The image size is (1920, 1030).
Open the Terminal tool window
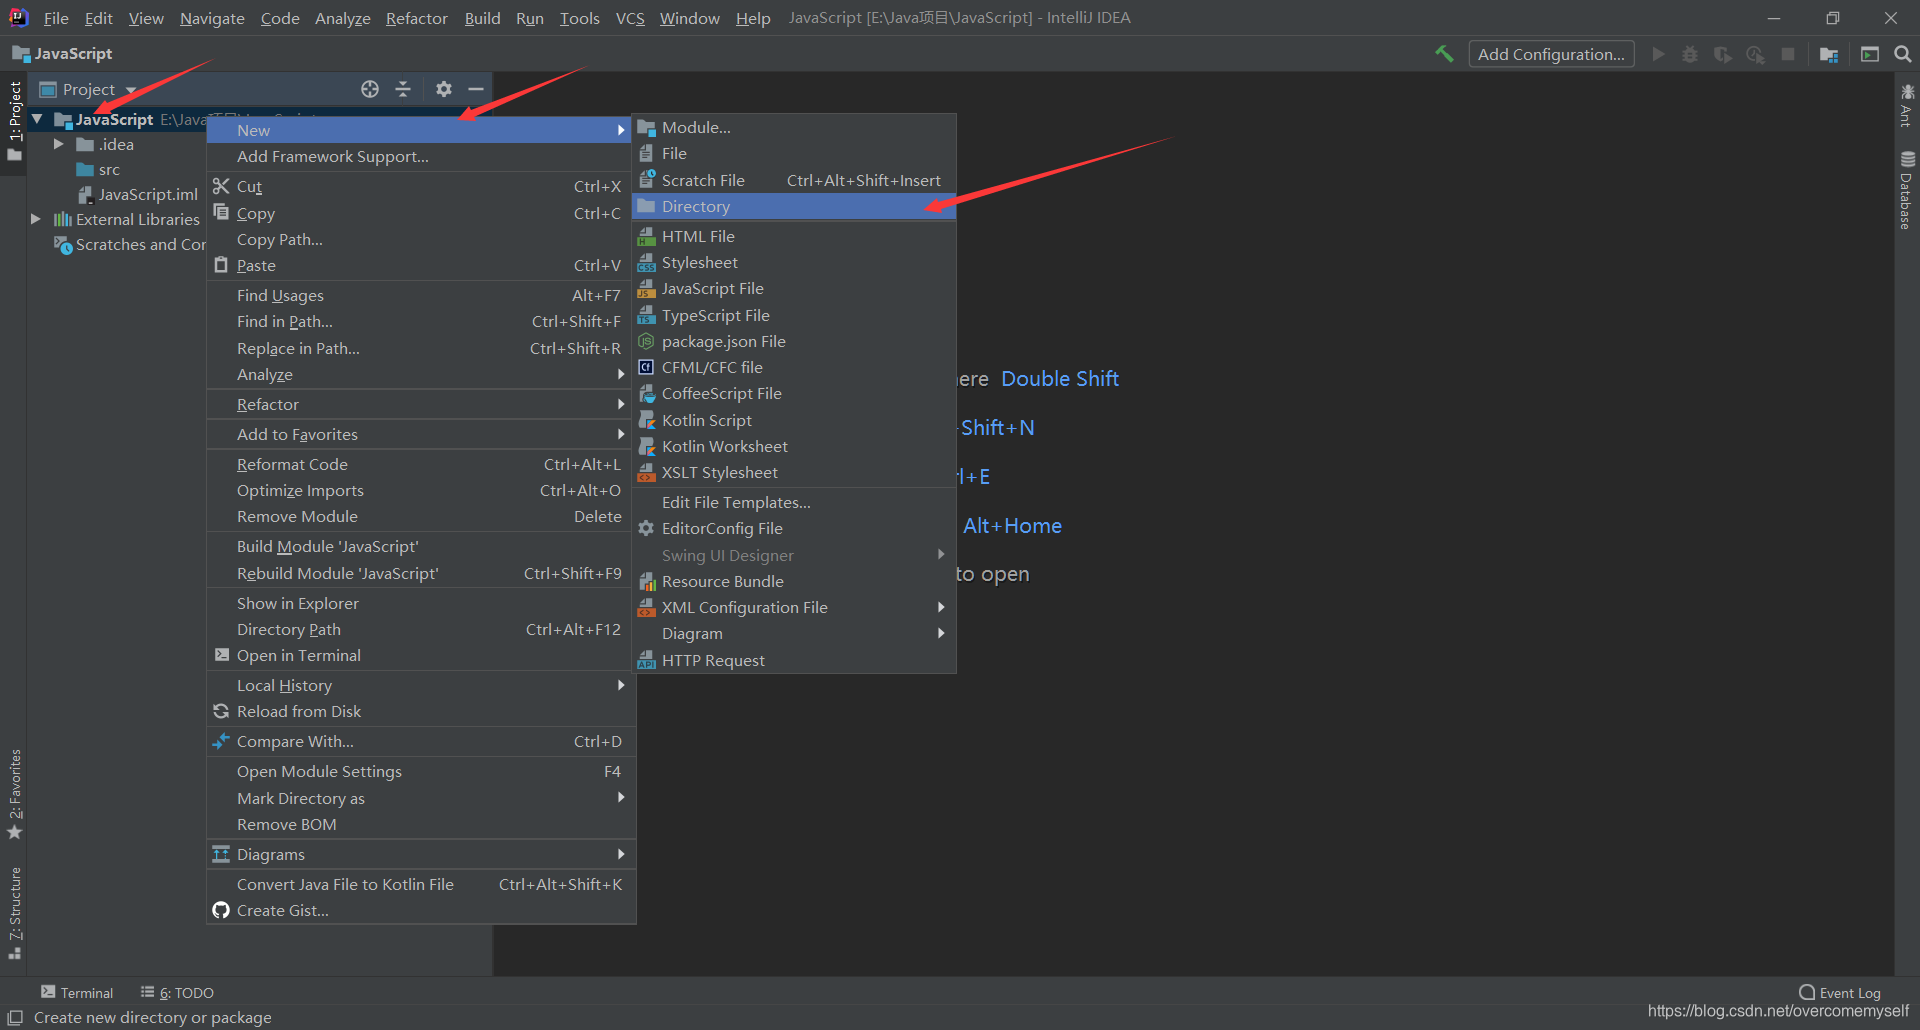(x=77, y=992)
